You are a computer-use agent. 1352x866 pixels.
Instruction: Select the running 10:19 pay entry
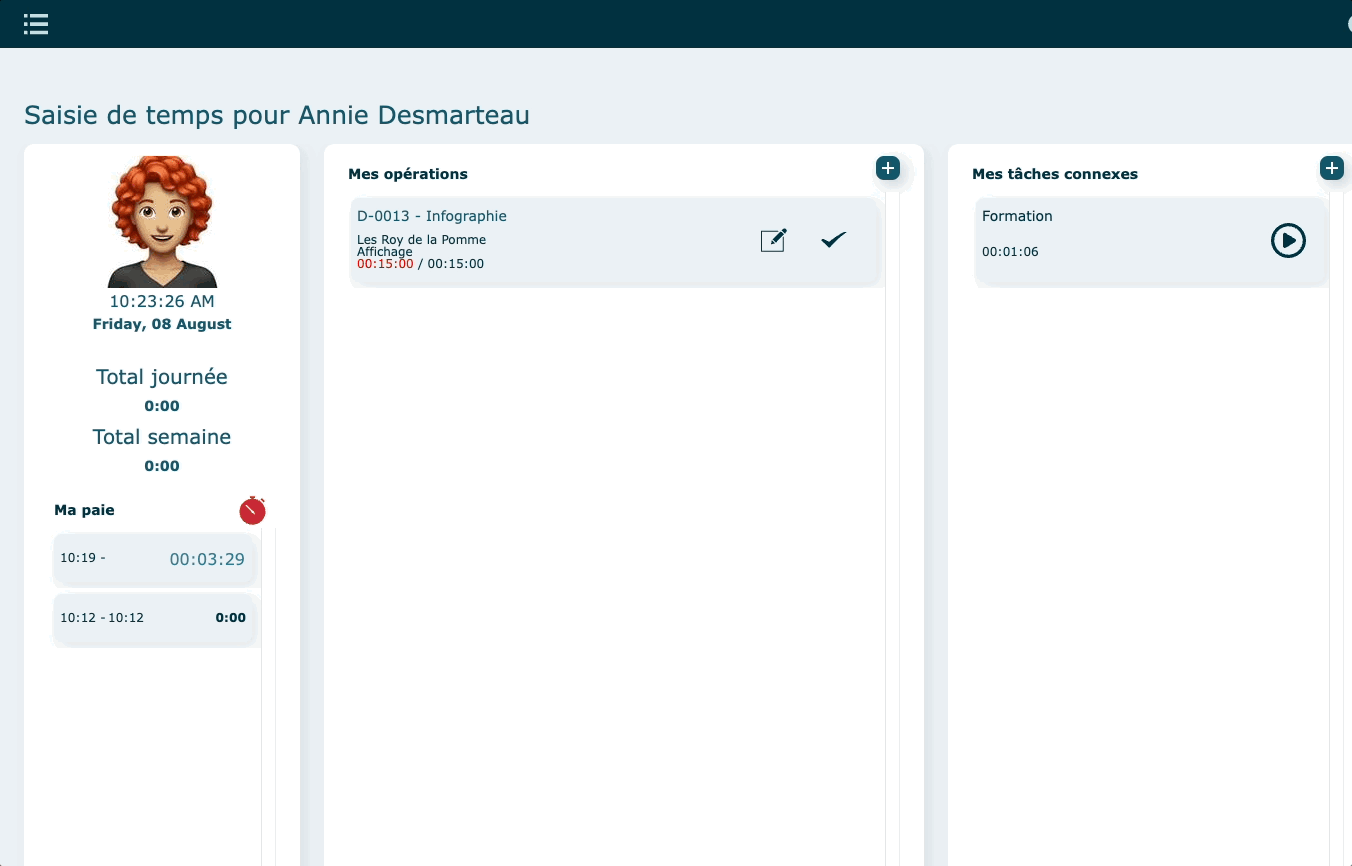pyautogui.click(x=155, y=559)
